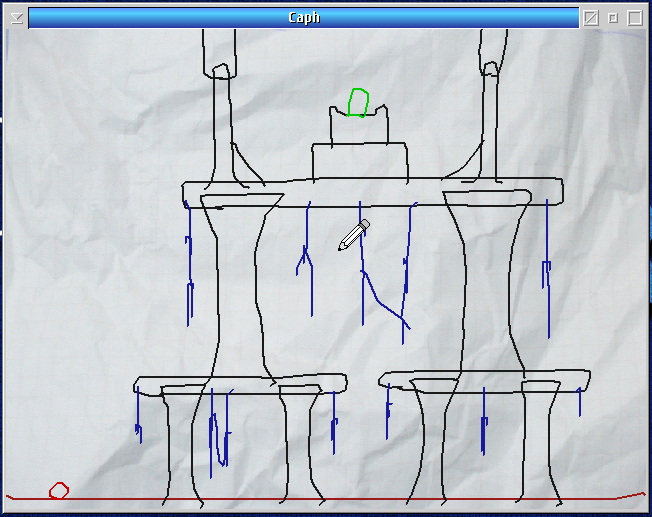Screen dimensions: 652x517
Task: Click the pencil drawing cursor
Action: 353,236
